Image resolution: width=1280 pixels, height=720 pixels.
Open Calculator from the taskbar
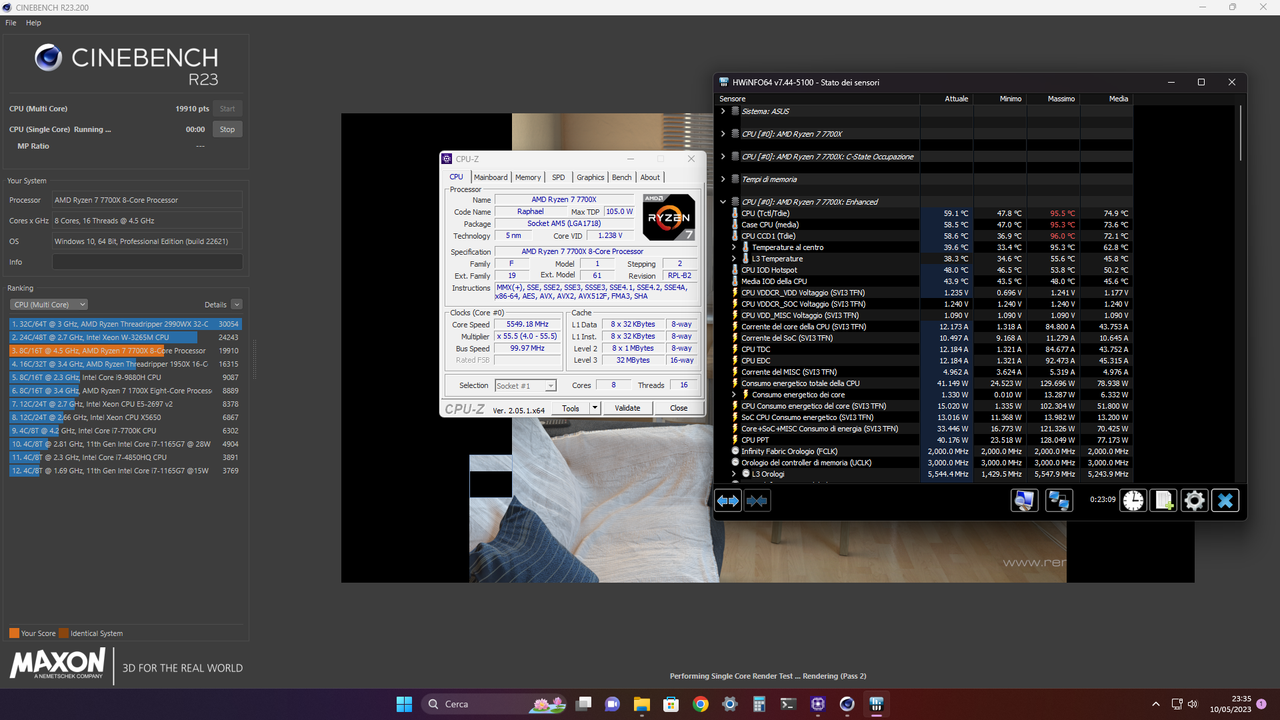(x=759, y=704)
